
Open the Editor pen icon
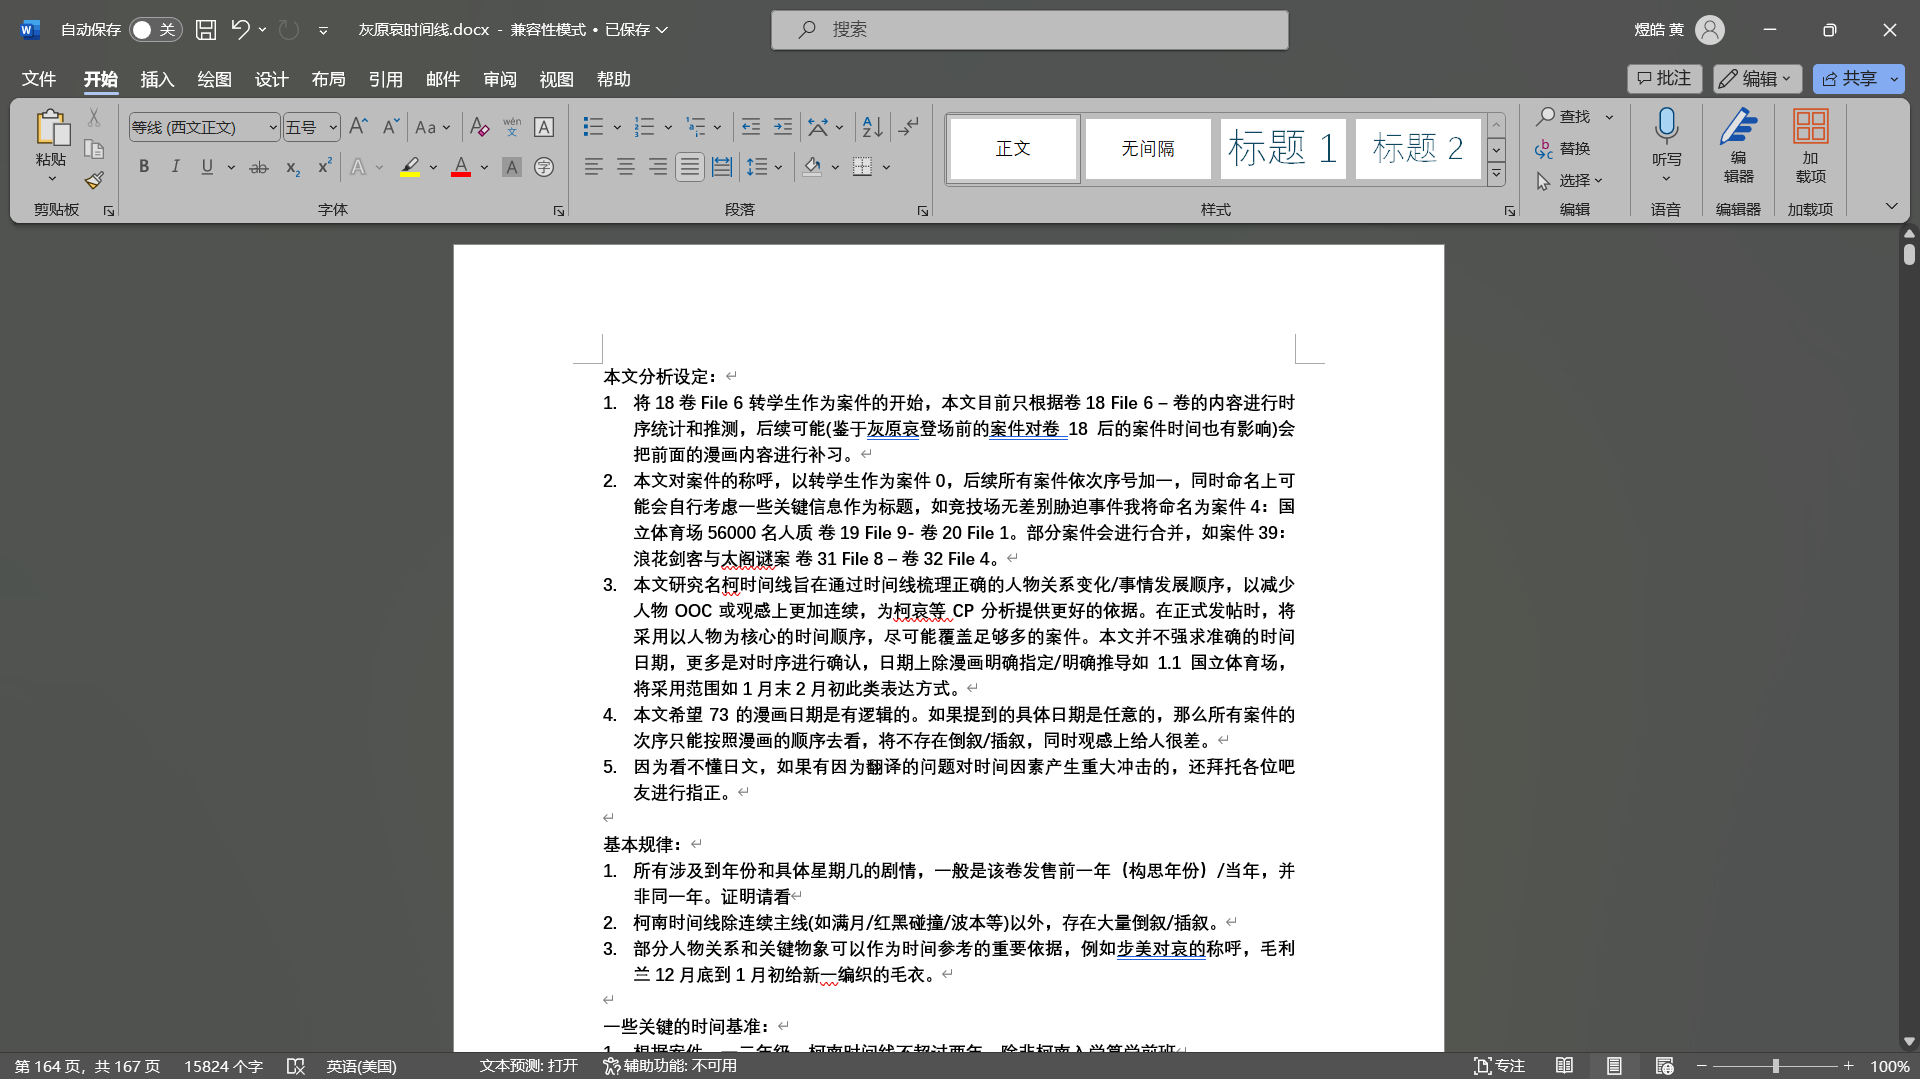(1738, 127)
